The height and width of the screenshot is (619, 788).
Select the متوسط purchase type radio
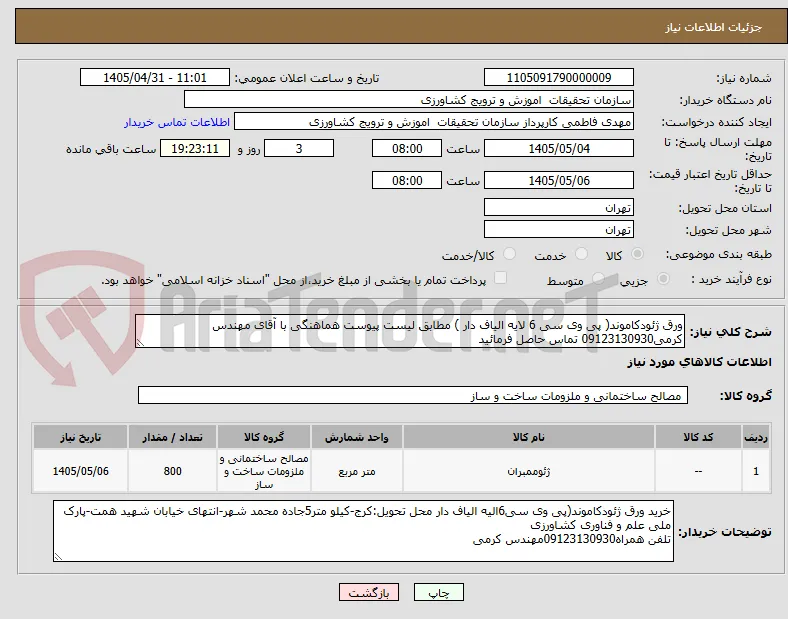598,278
